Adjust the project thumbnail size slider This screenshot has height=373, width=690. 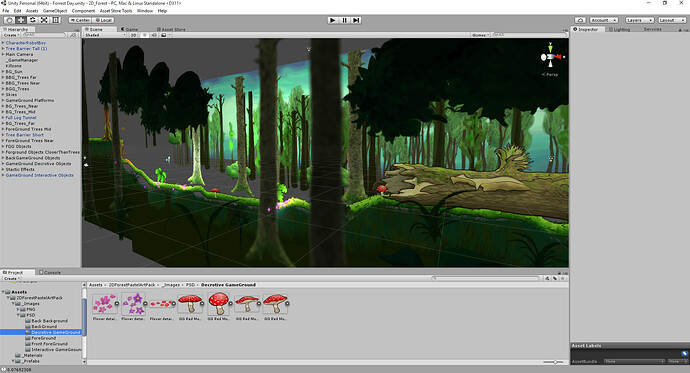click(x=554, y=362)
